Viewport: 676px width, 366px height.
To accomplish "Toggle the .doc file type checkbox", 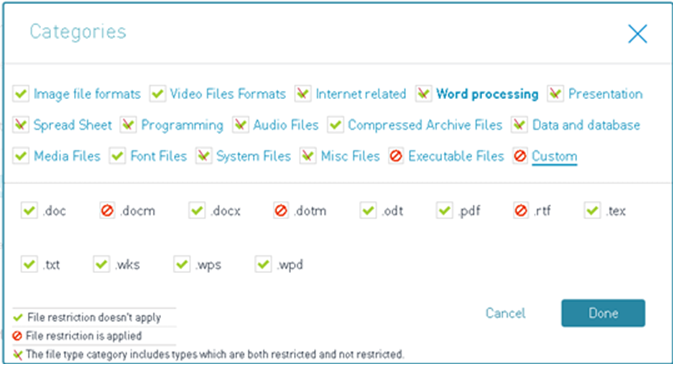I will click(29, 211).
